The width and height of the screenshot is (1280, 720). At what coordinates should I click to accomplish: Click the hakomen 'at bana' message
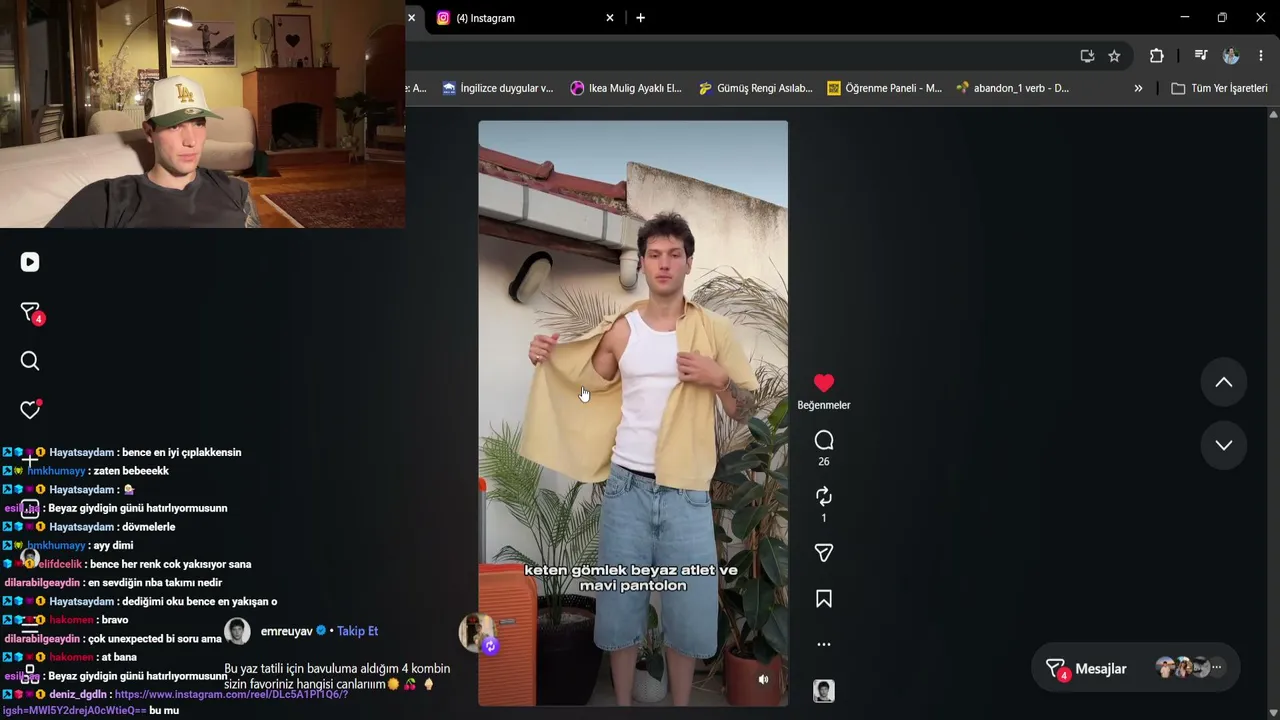[119, 657]
